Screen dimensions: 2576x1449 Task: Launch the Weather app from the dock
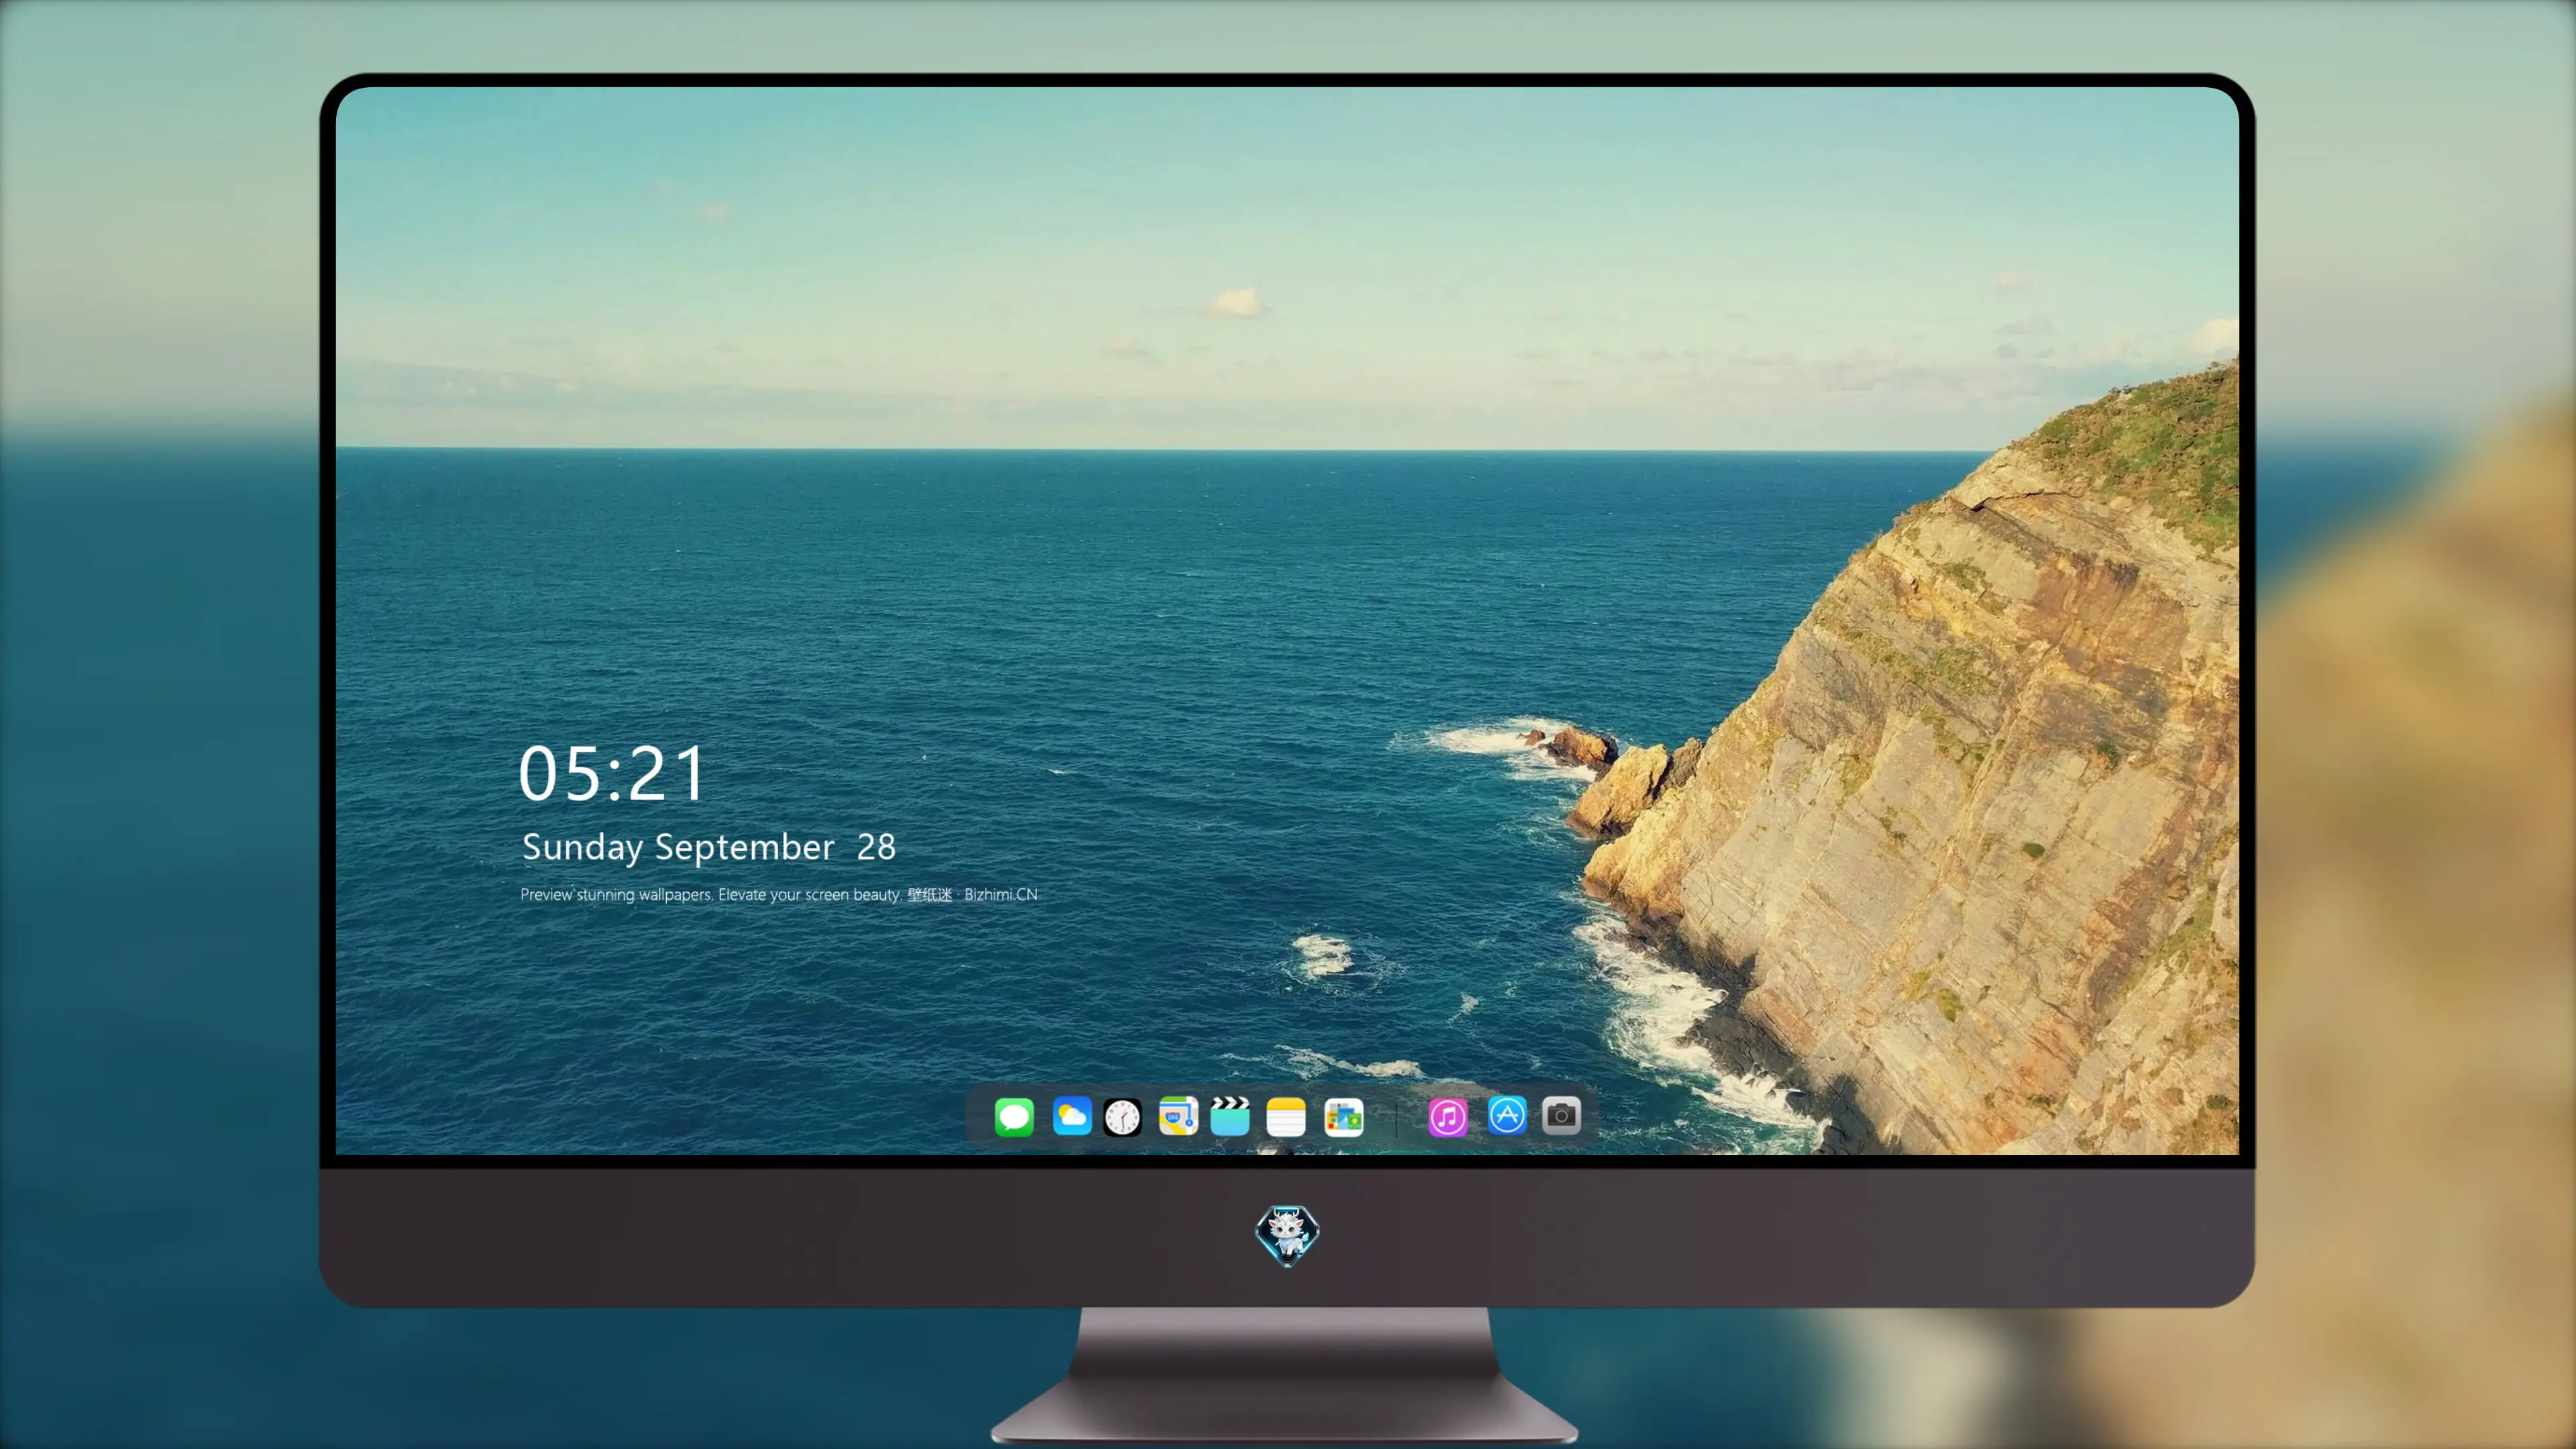click(x=1071, y=1116)
